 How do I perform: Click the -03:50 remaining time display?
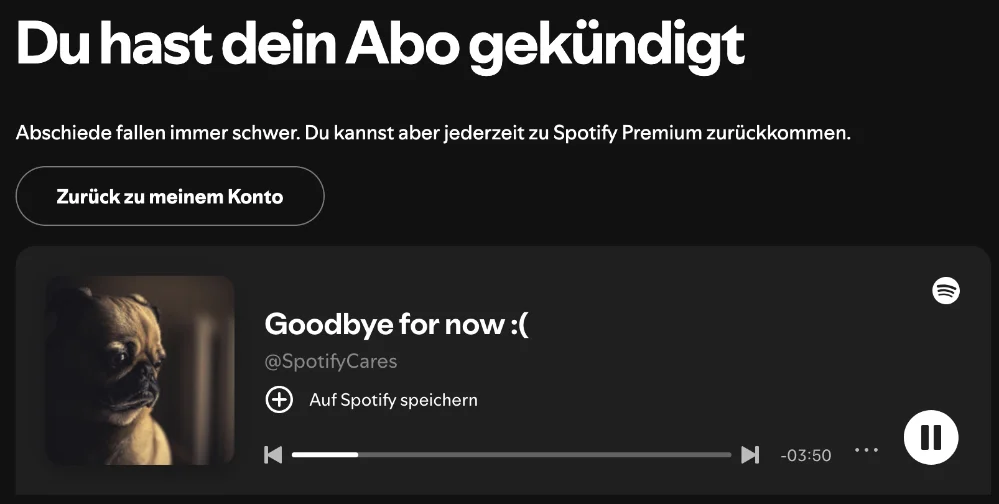coord(805,456)
